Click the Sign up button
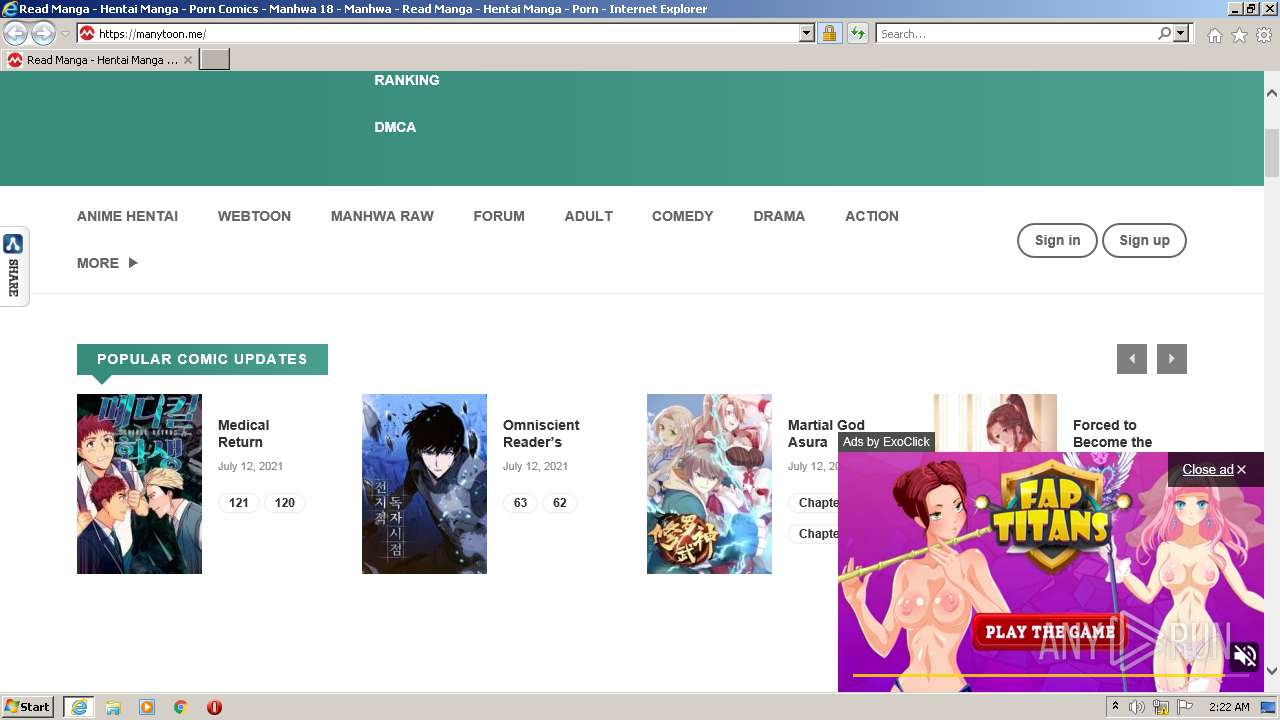Image resolution: width=1280 pixels, height=720 pixels. [1144, 240]
